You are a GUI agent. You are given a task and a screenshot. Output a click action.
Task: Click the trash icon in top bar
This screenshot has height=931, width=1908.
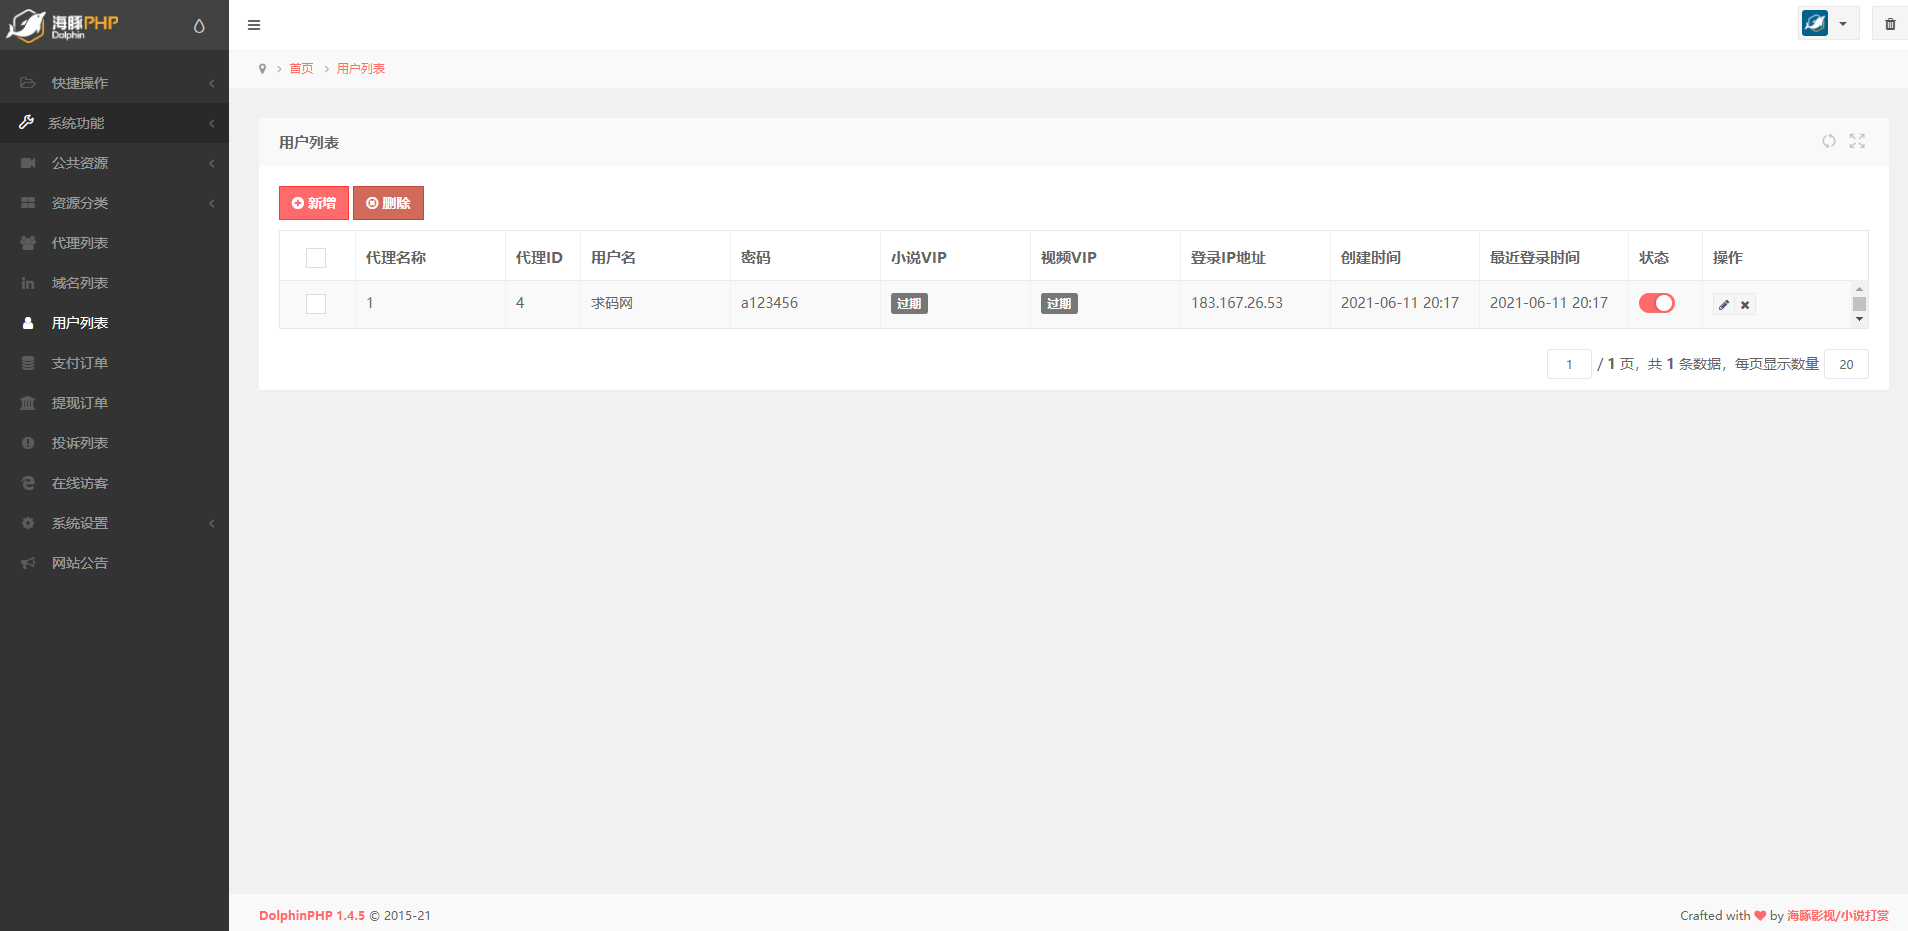click(x=1890, y=24)
